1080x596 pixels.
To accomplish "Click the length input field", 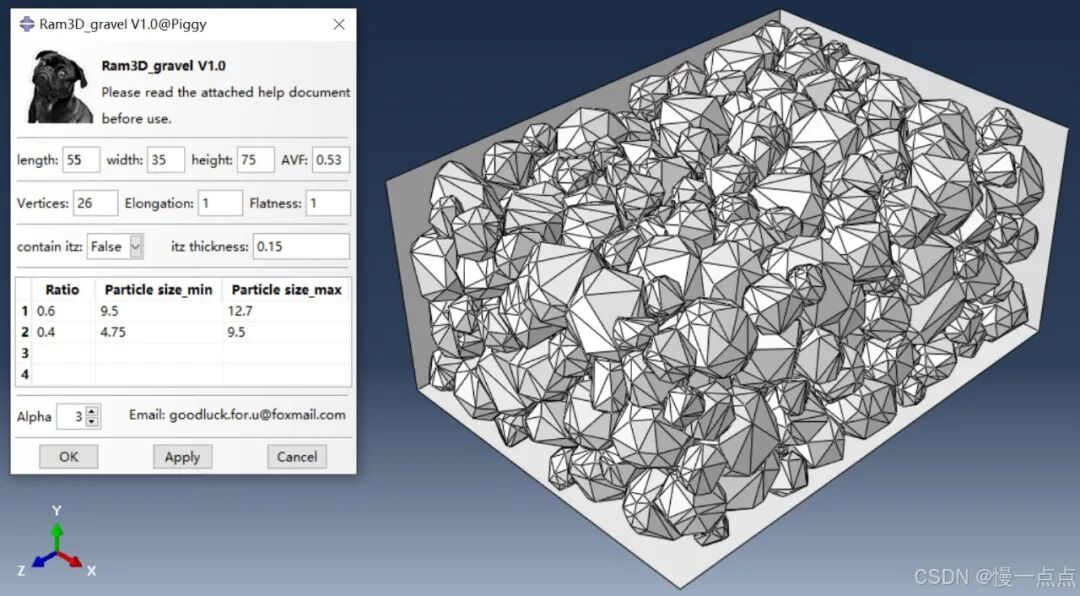I will tap(81, 160).
